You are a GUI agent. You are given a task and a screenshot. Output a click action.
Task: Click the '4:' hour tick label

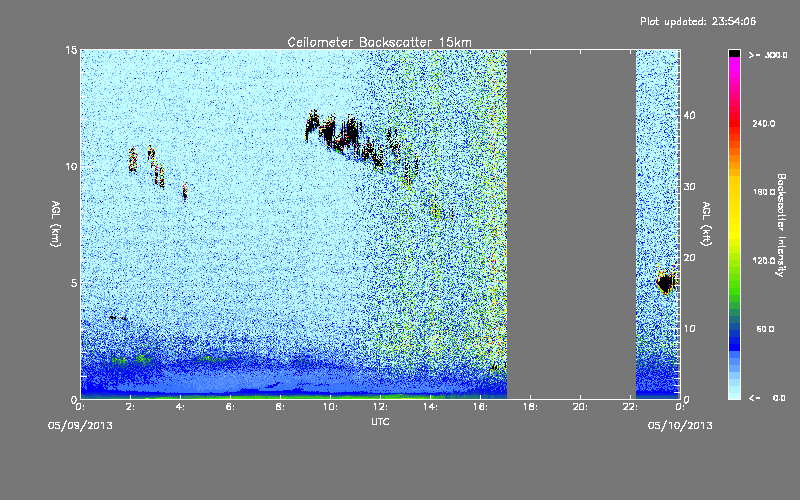[x=180, y=407]
